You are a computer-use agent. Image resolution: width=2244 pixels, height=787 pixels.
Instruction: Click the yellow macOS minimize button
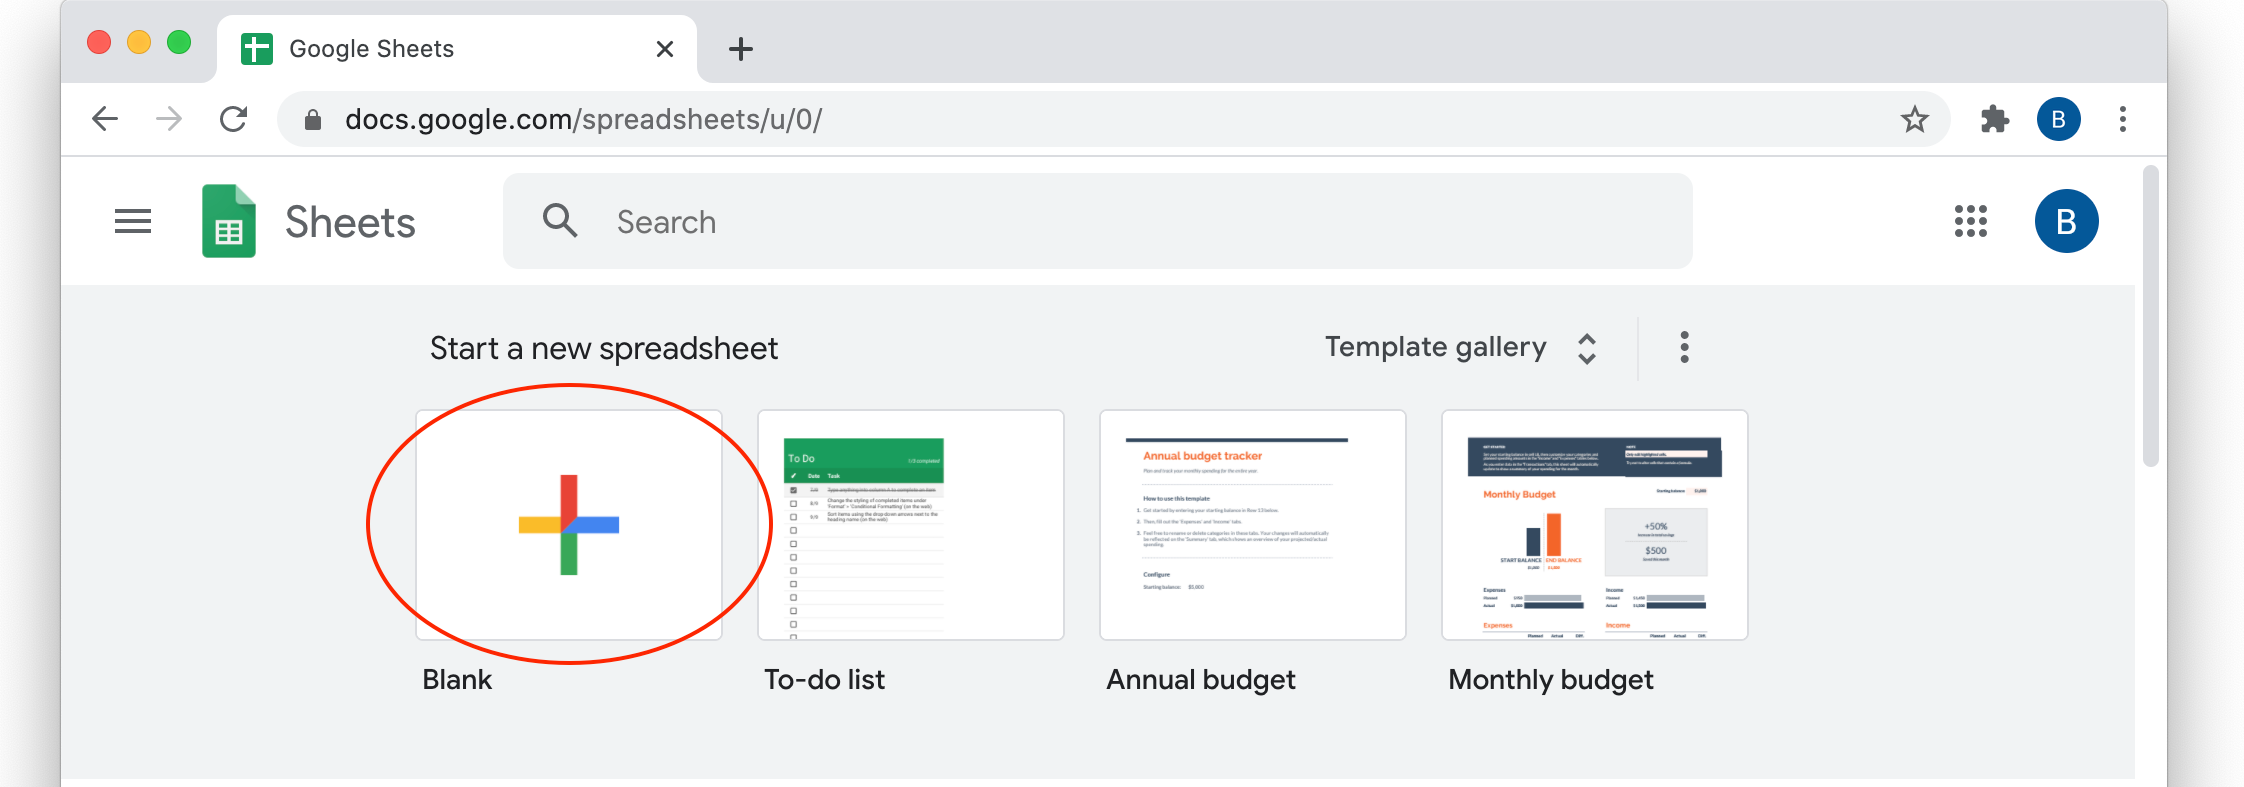point(139,42)
